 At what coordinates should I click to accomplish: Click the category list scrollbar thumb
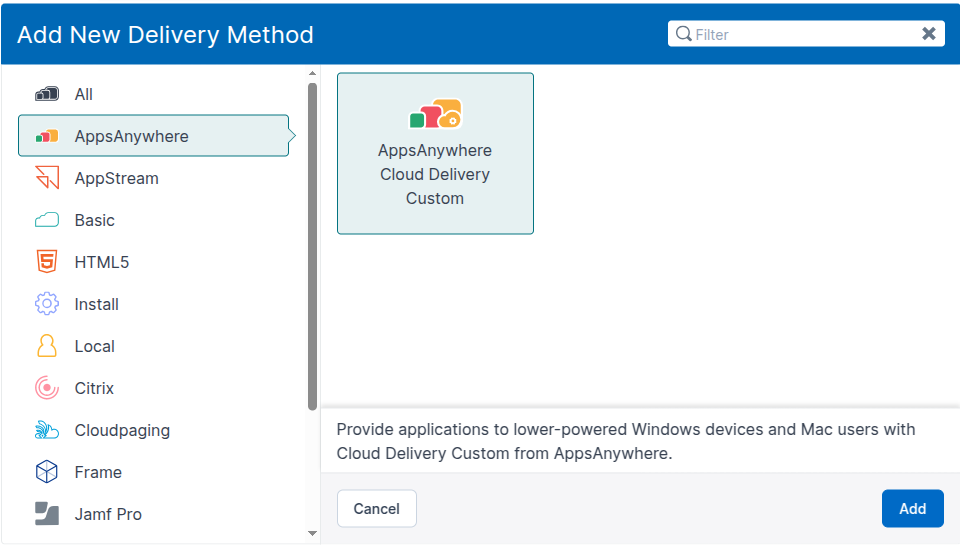[313, 245]
